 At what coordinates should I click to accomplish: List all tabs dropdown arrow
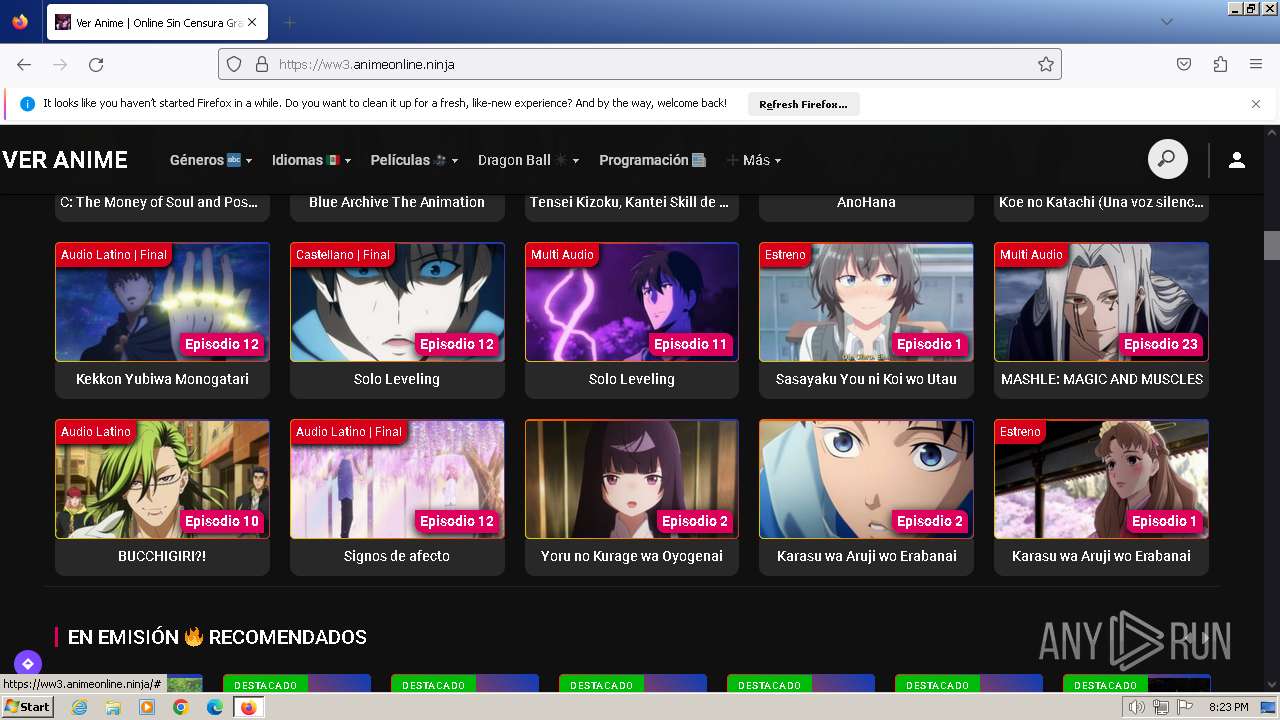point(1166,22)
